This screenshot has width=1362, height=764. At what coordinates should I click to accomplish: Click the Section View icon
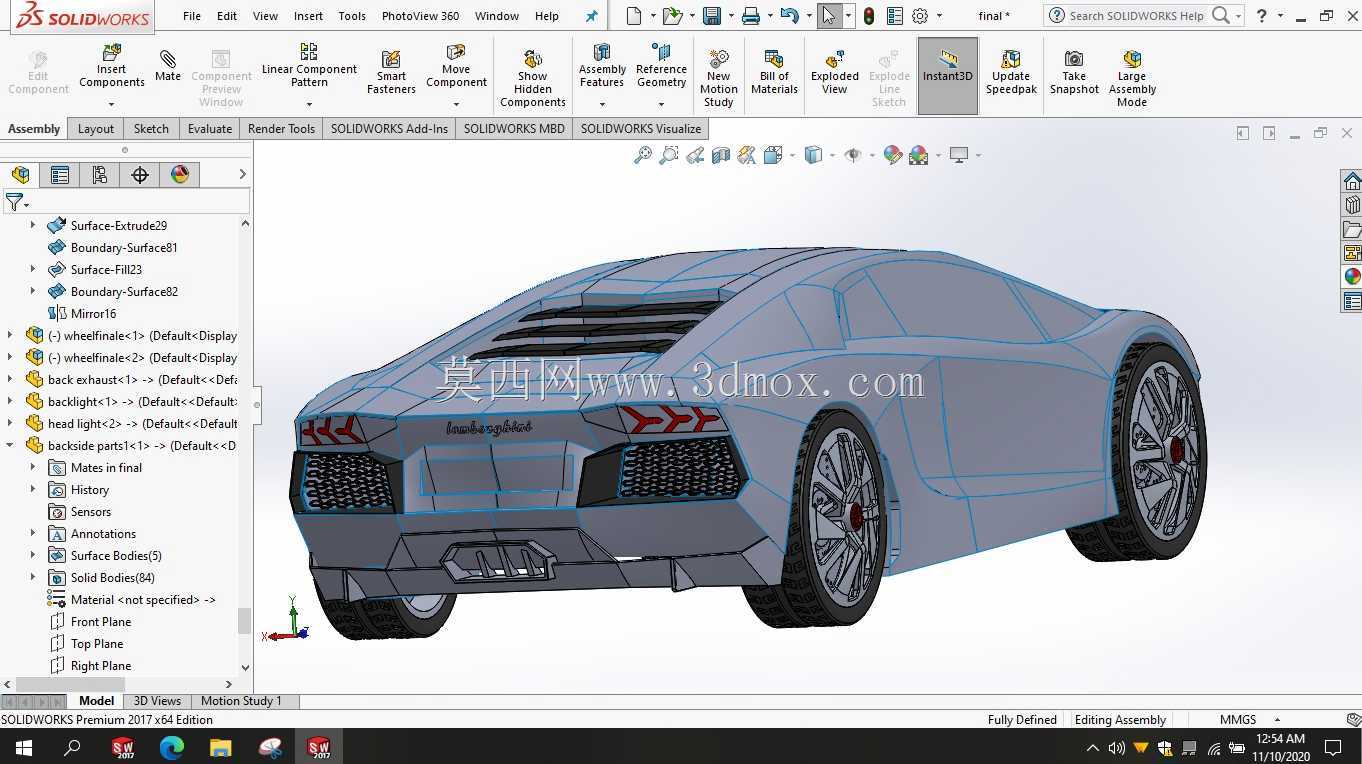(x=721, y=155)
